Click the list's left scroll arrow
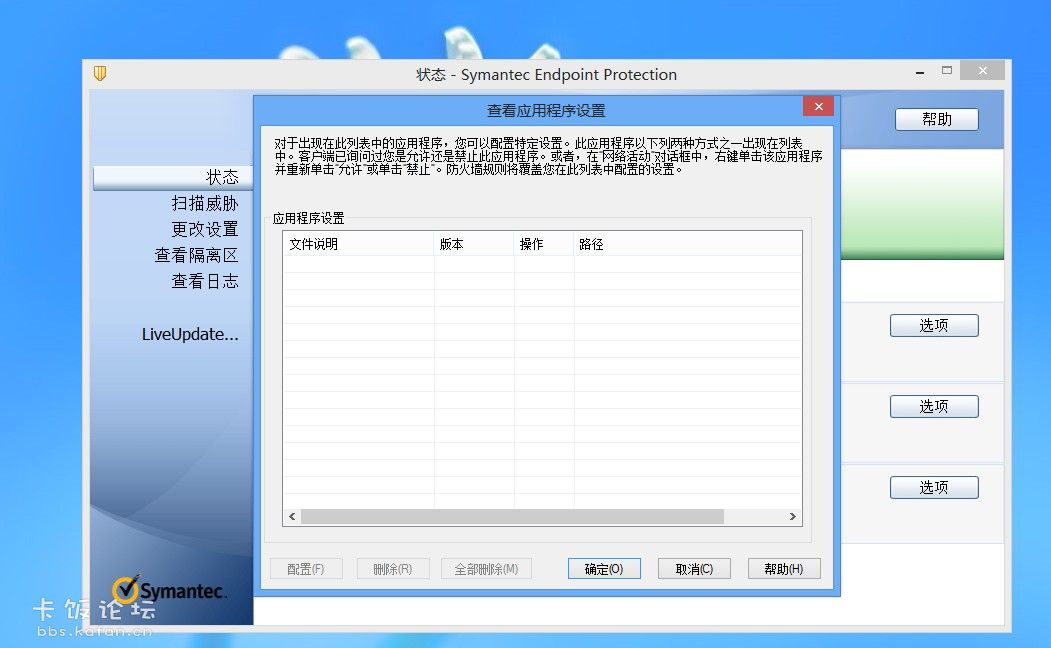The image size is (1051, 648). point(292,517)
